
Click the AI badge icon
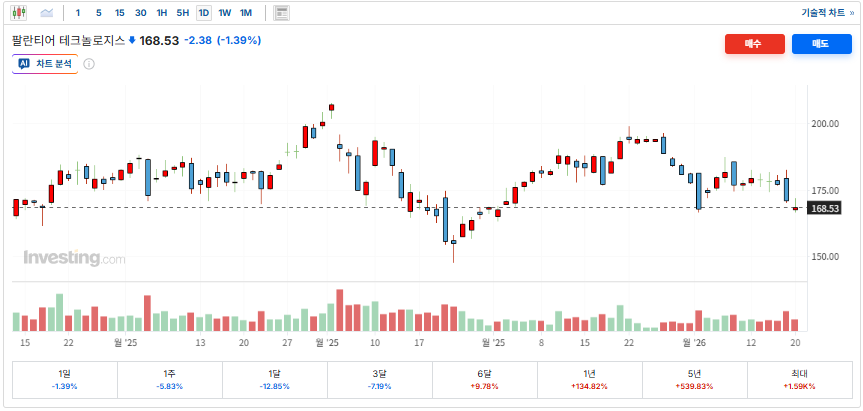click(24, 64)
